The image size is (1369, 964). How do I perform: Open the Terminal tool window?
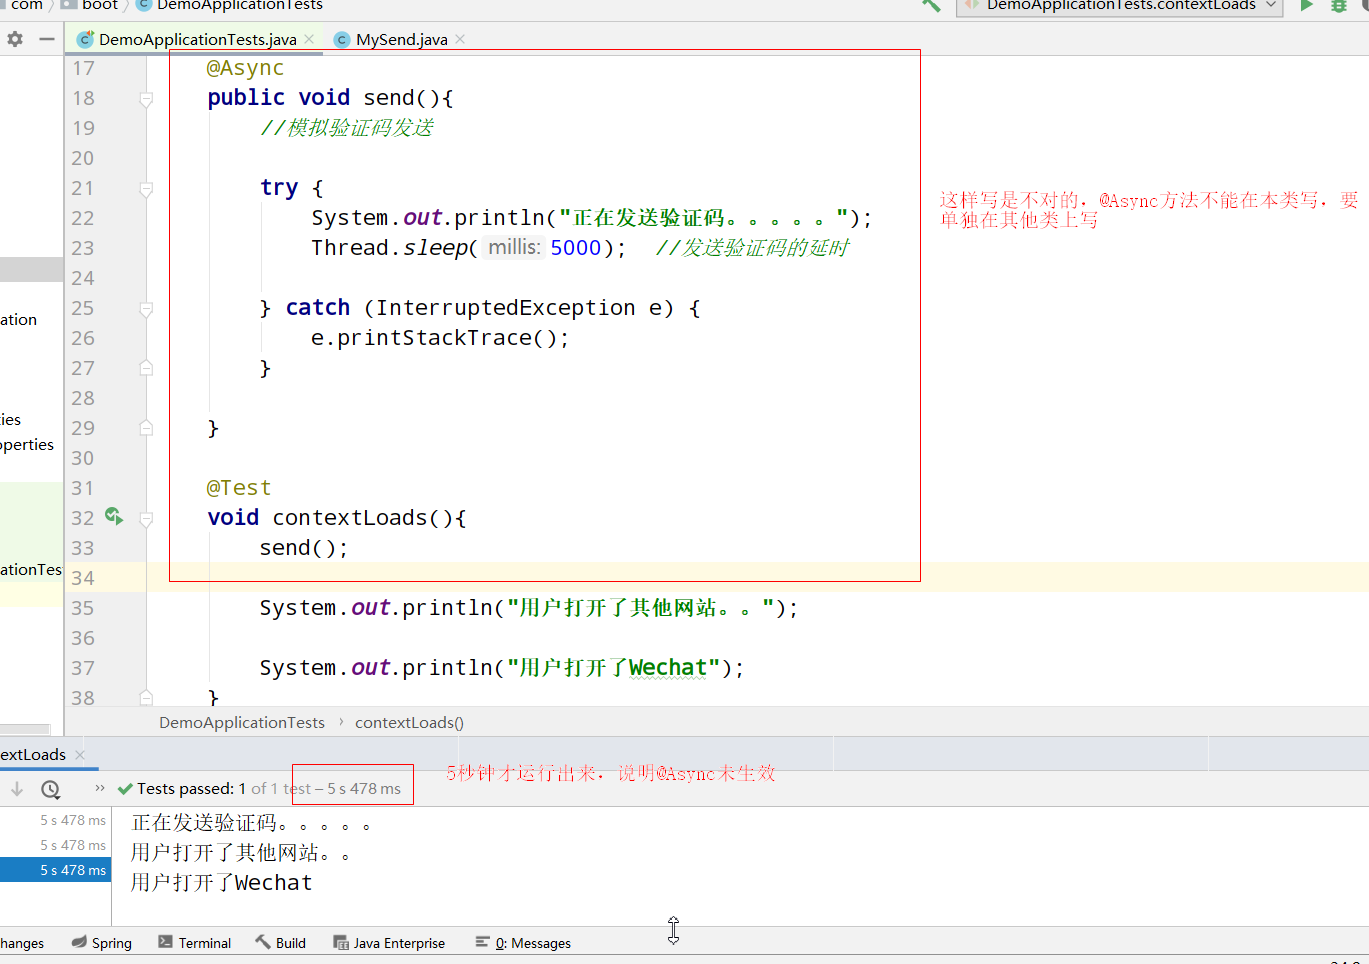click(x=194, y=943)
